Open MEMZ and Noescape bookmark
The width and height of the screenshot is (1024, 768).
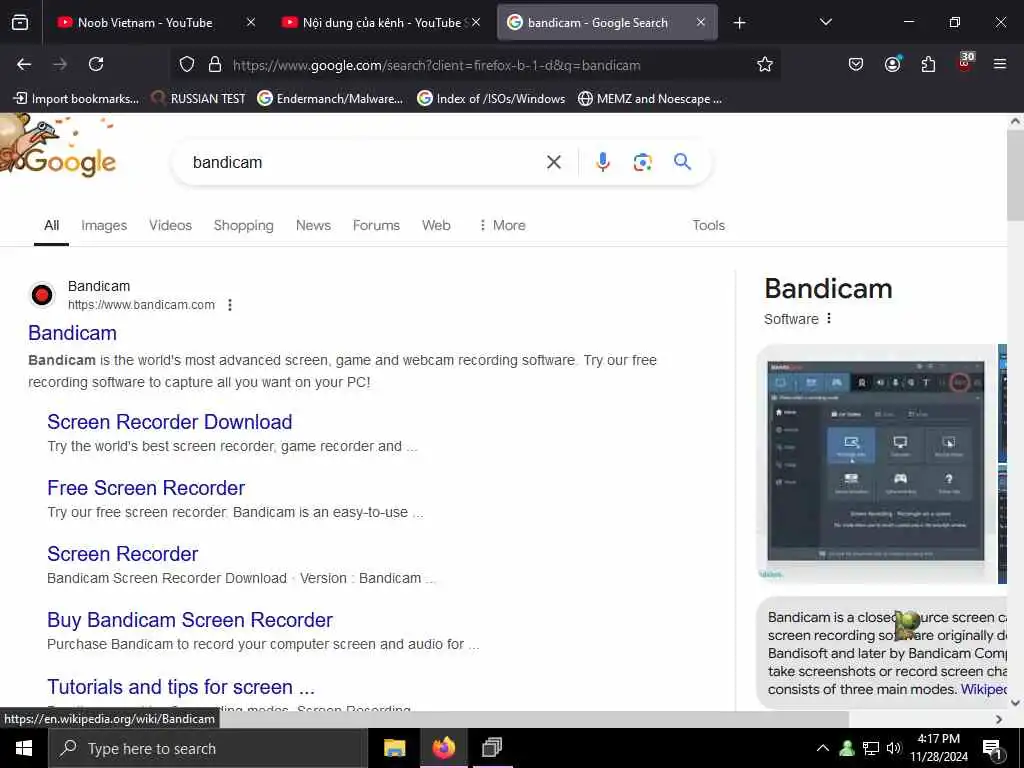click(x=650, y=99)
